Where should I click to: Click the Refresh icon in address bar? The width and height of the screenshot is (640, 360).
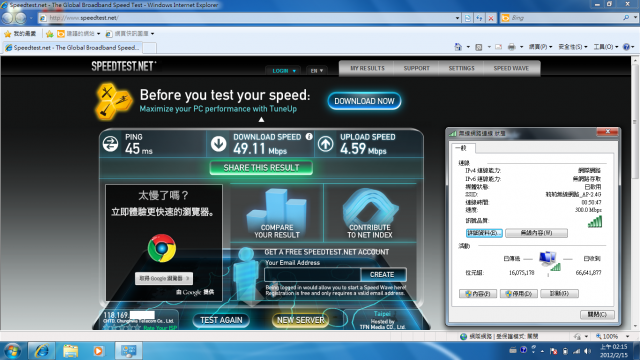[x=479, y=18]
